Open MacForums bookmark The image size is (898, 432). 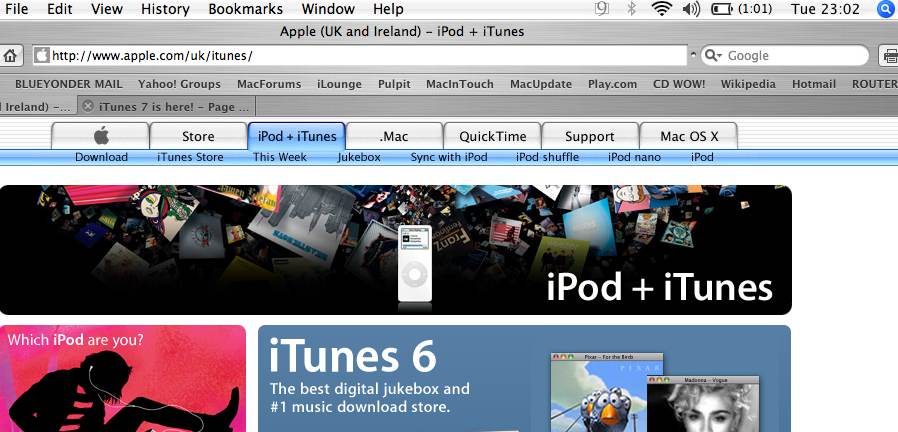click(x=269, y=84)
